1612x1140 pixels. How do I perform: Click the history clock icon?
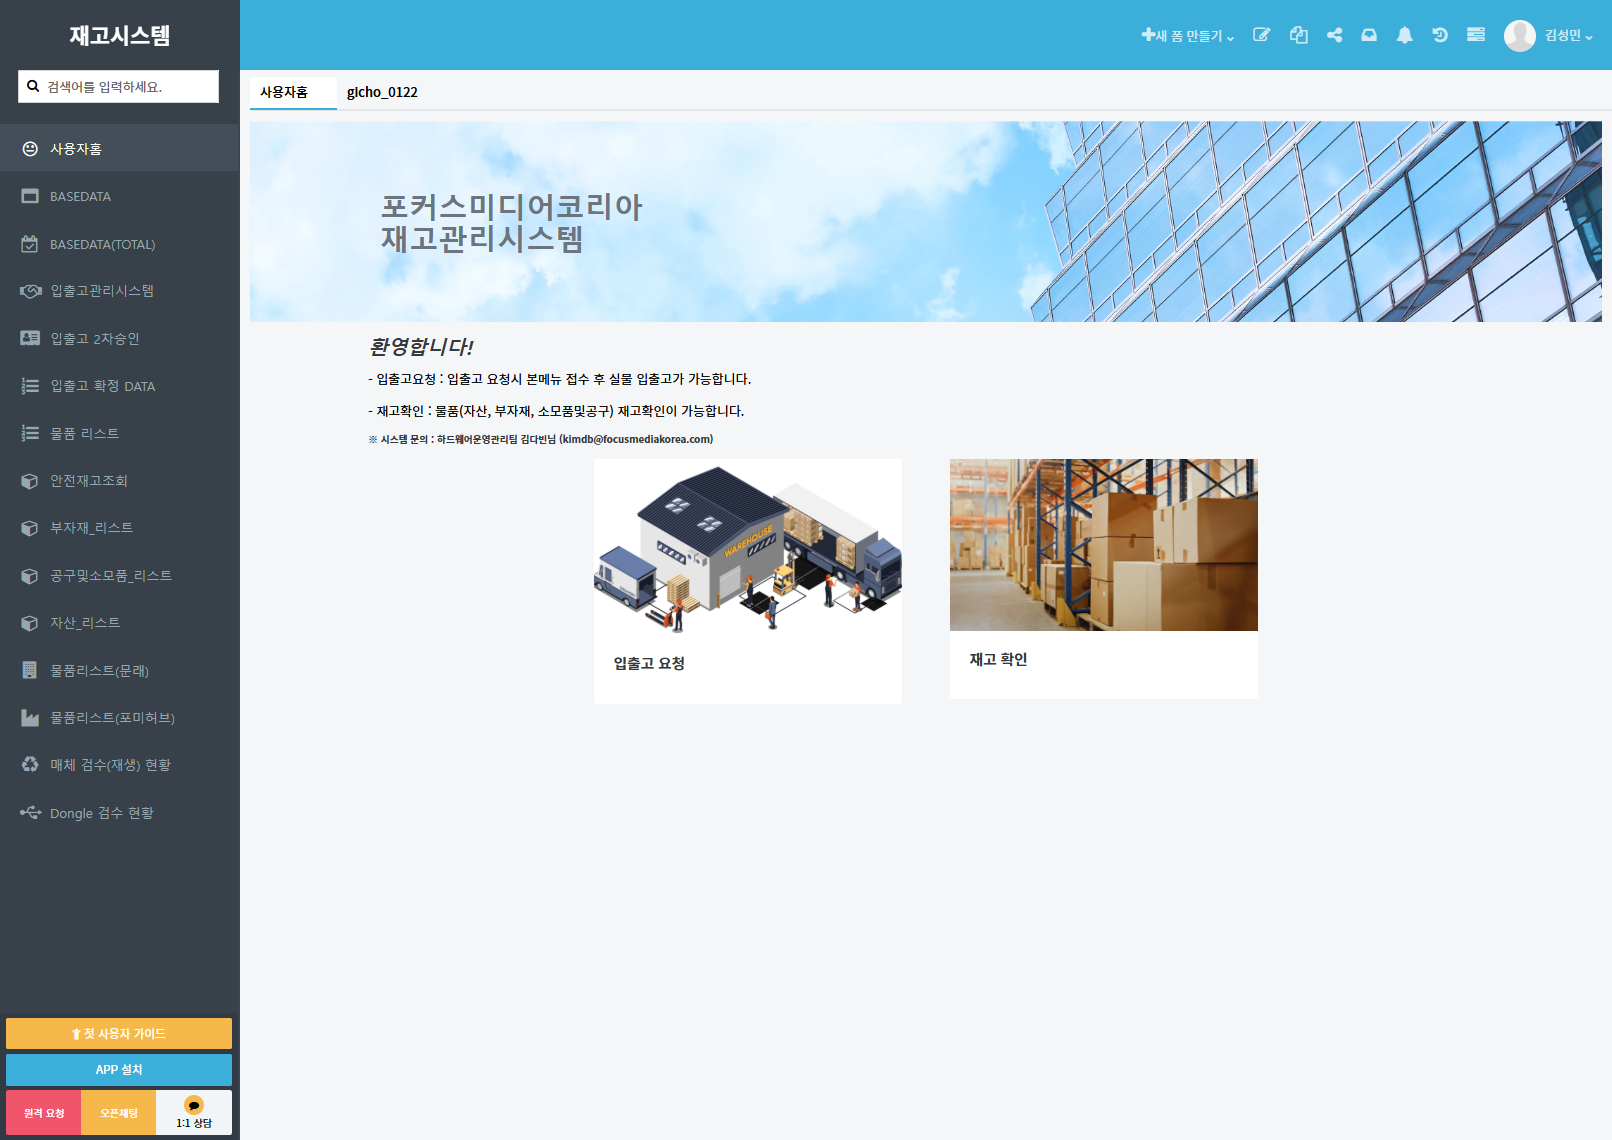(x=1440, y=35)
